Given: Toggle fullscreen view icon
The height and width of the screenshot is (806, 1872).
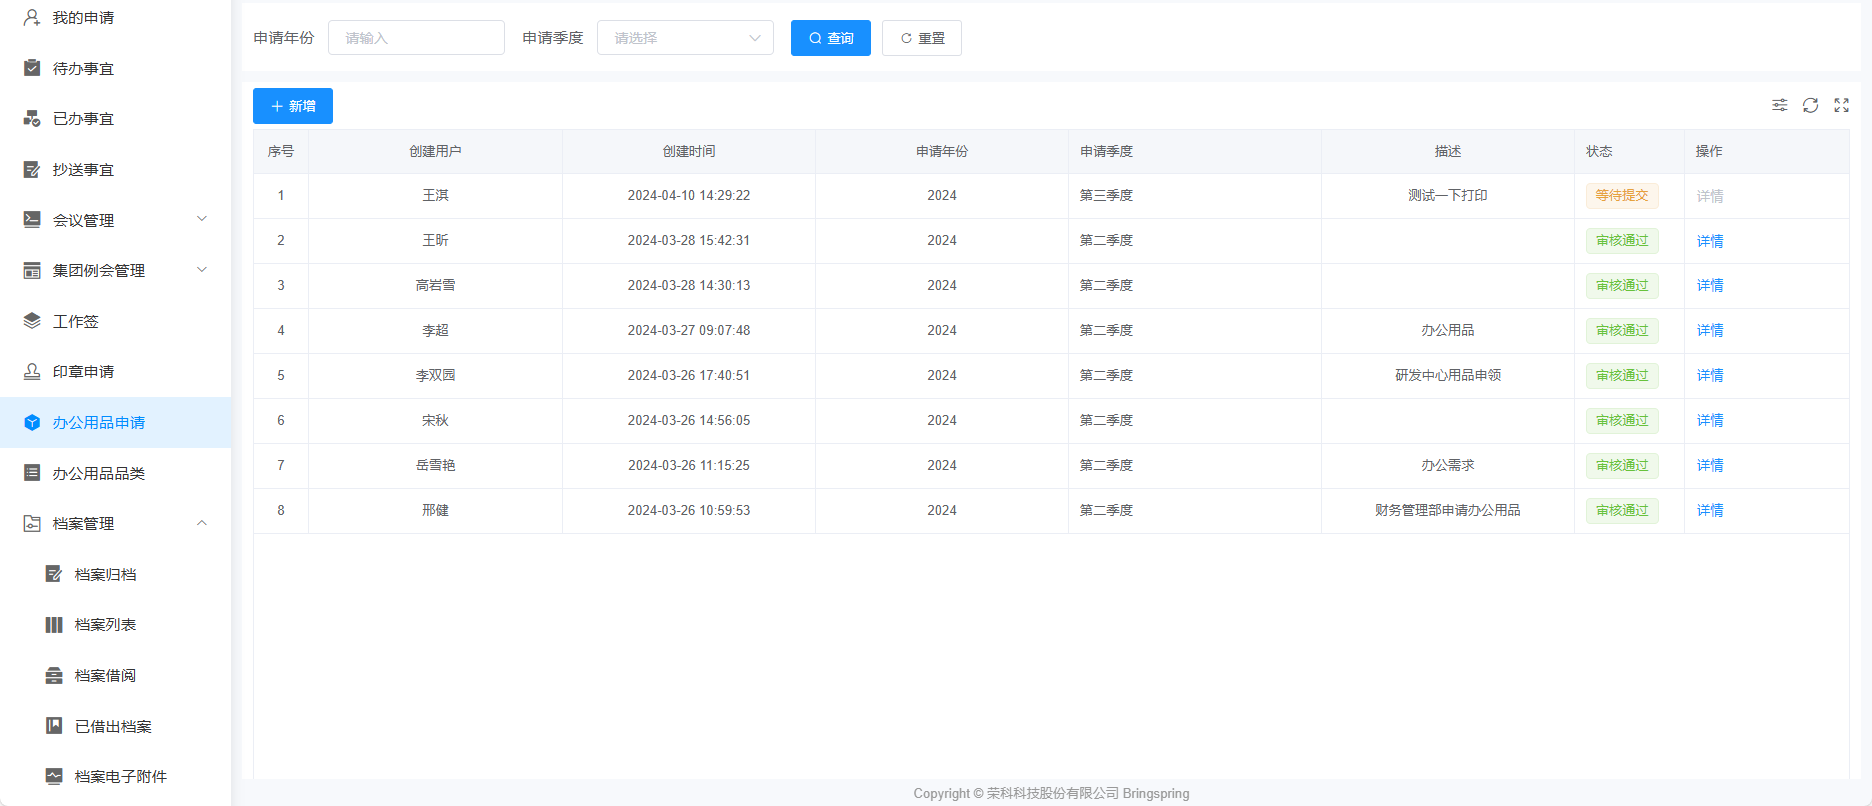Looking at the screenshot, I should click(1841, 105).
